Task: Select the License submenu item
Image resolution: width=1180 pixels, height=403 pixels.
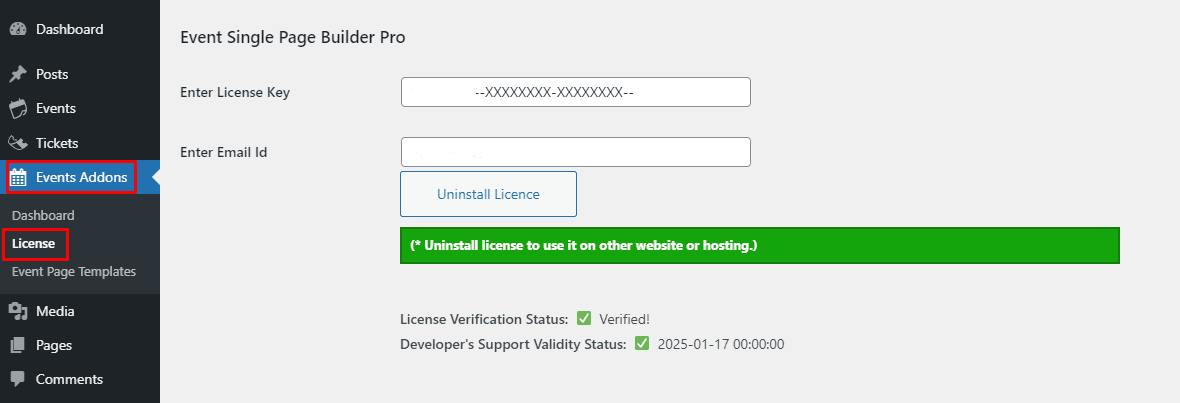Action: click(x=33, y=243)
